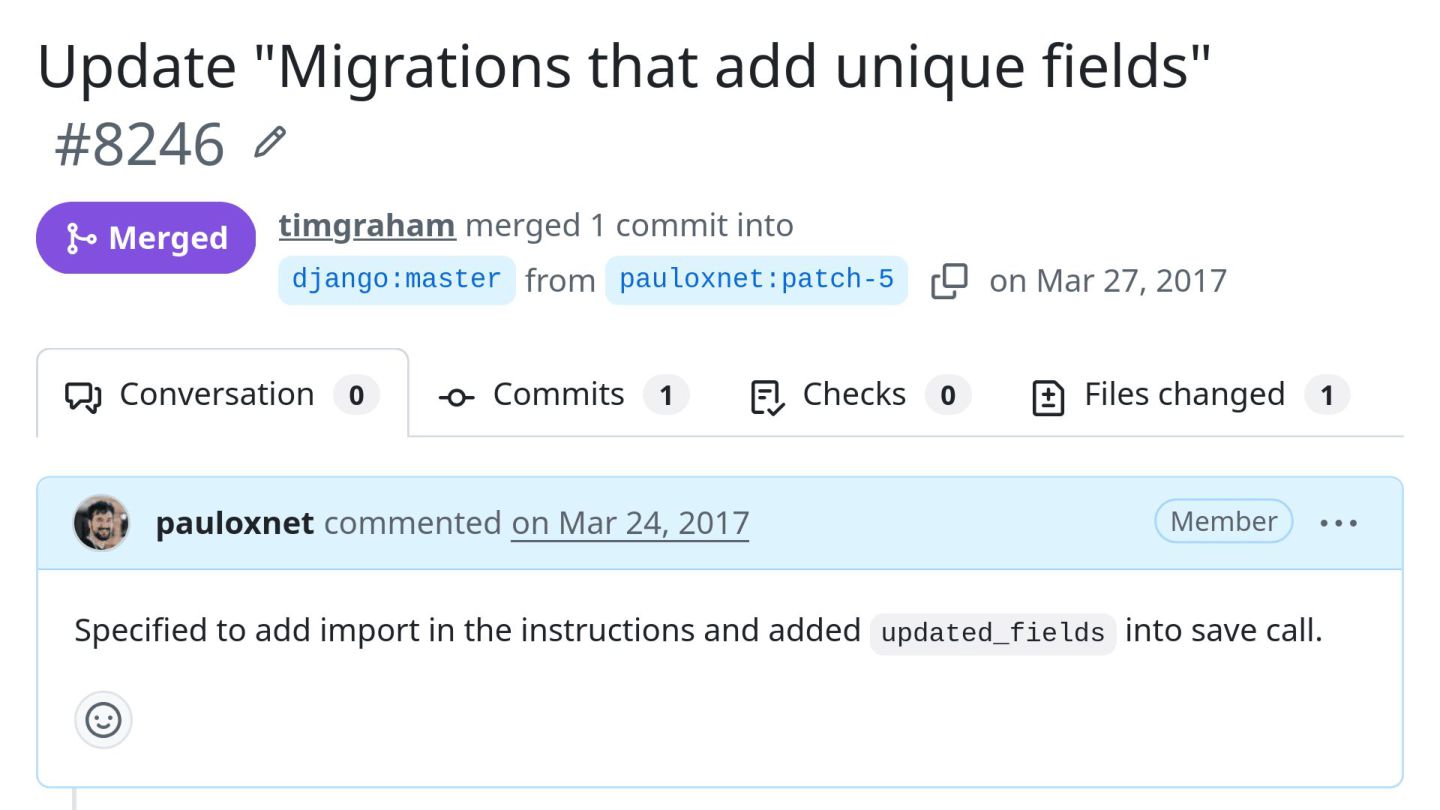
Task: Open the django:master branch link
Action: [397, 279]
